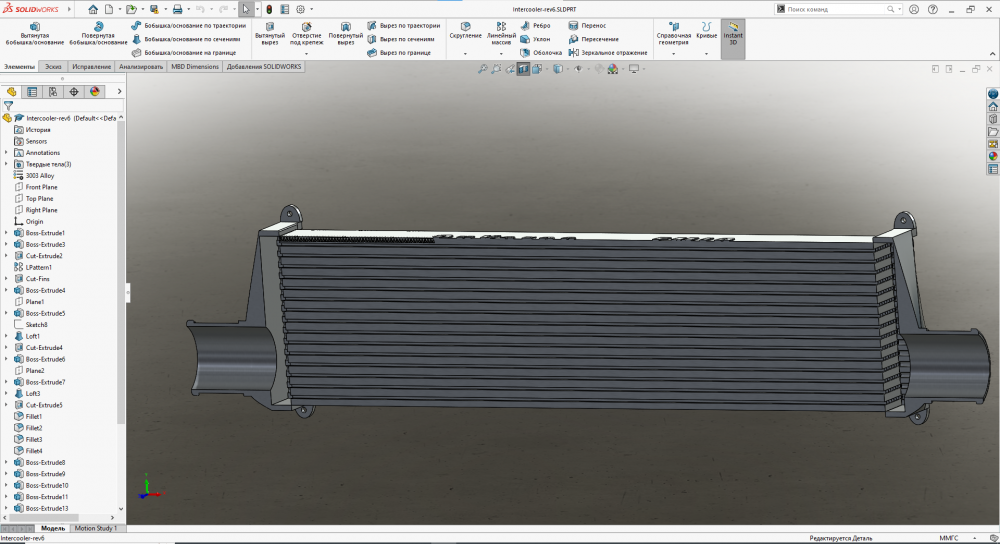The height and width of the screenshot is (544, 1000).
Task: Open the DisplayManager appearance tab icon
Action: click(95, 91)
